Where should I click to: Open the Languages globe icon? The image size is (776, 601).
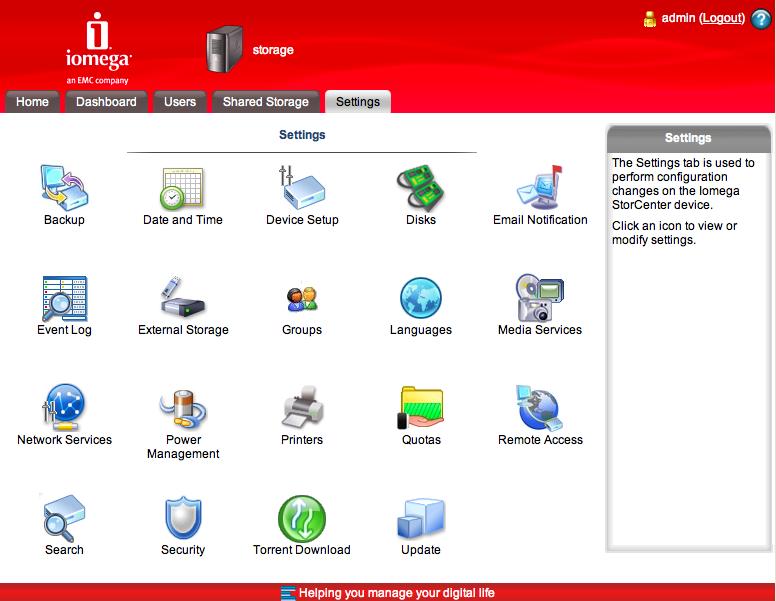[x=421, y=297]
